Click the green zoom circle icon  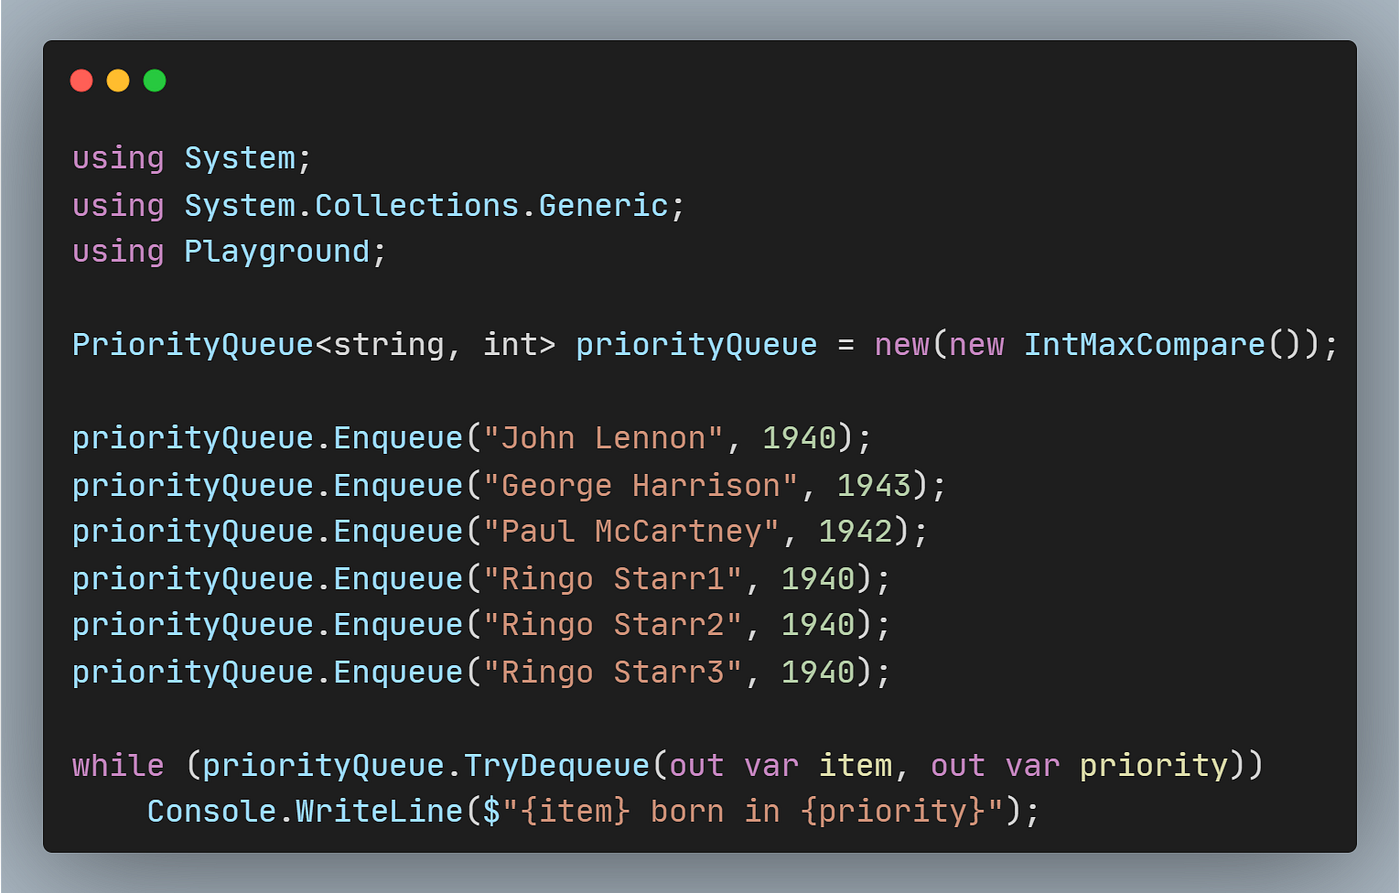tap(154, 80)
